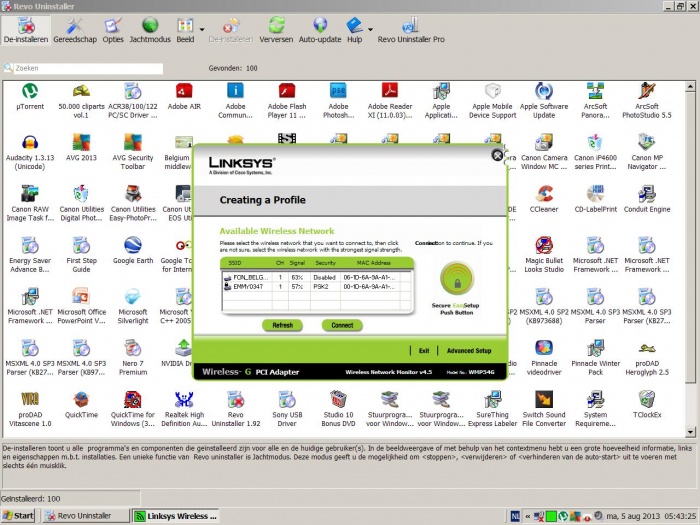Image resolution: width=700 pixels, height=525 pixels.
Task: Focus the Zoeken search field
Action: coord(88,68)
